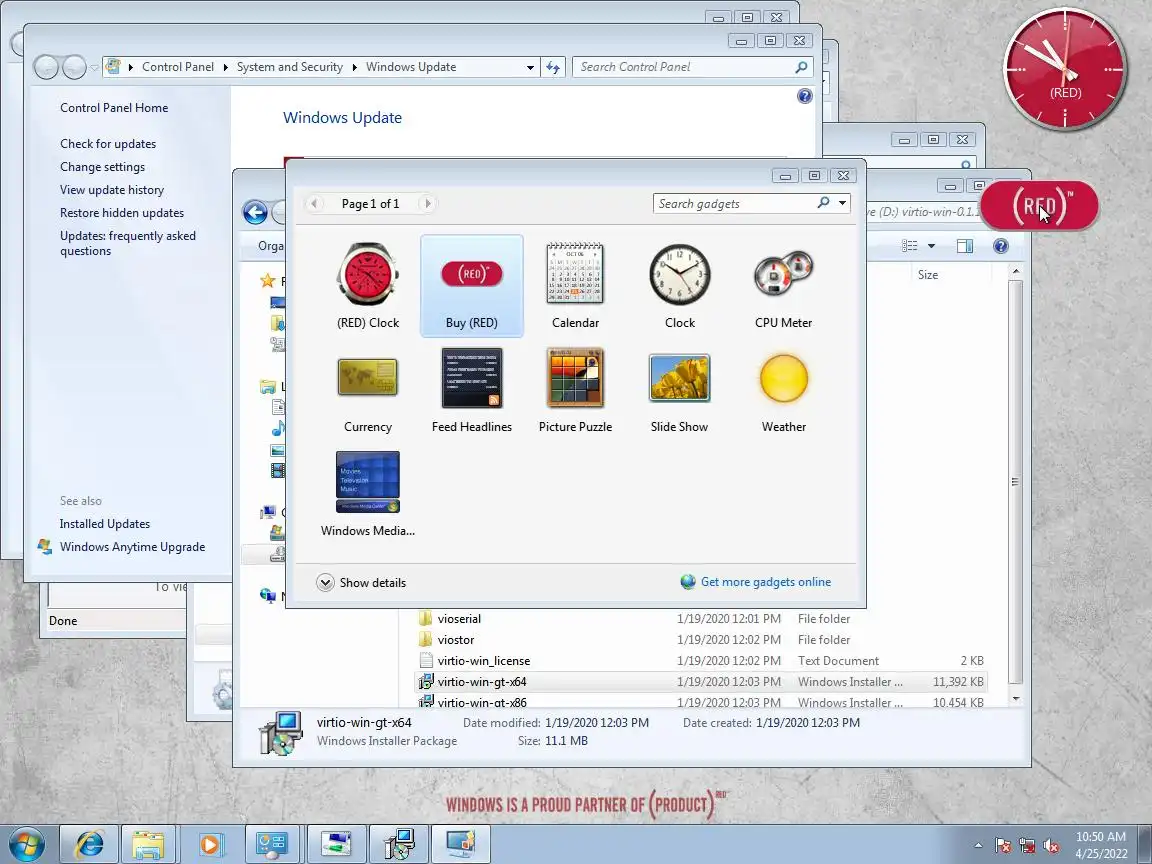Viewport: 1152px width, 864px height.
Task: Select the Windows Media Center gadget
Action: tap(368, 494)
